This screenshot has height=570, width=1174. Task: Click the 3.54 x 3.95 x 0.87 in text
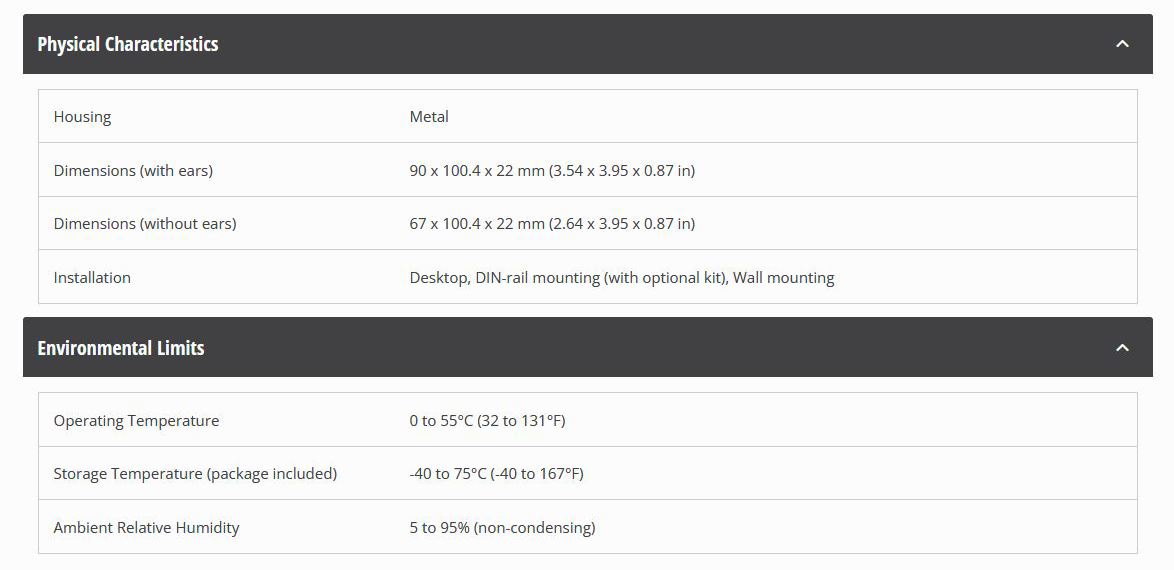click(x=622, y=171)
